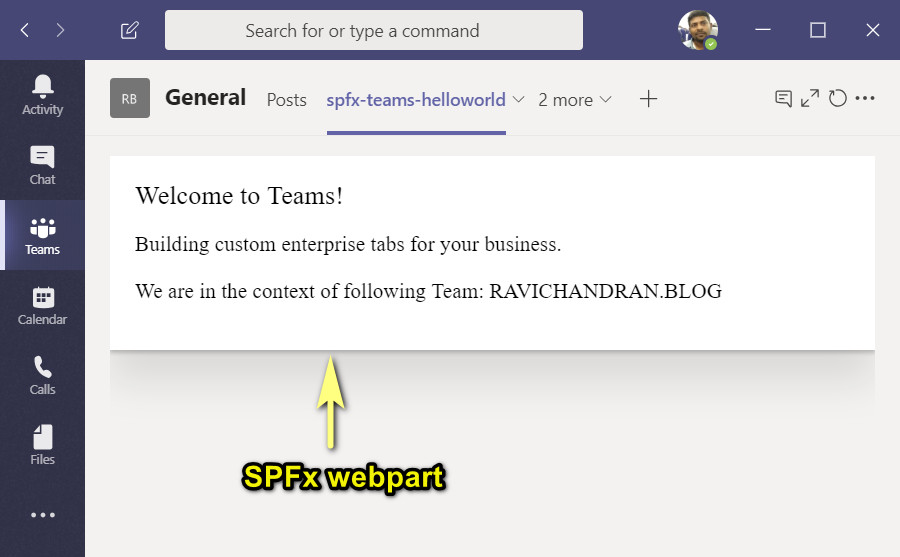Reload the tab with refresh icon

[x=838, y=98]
